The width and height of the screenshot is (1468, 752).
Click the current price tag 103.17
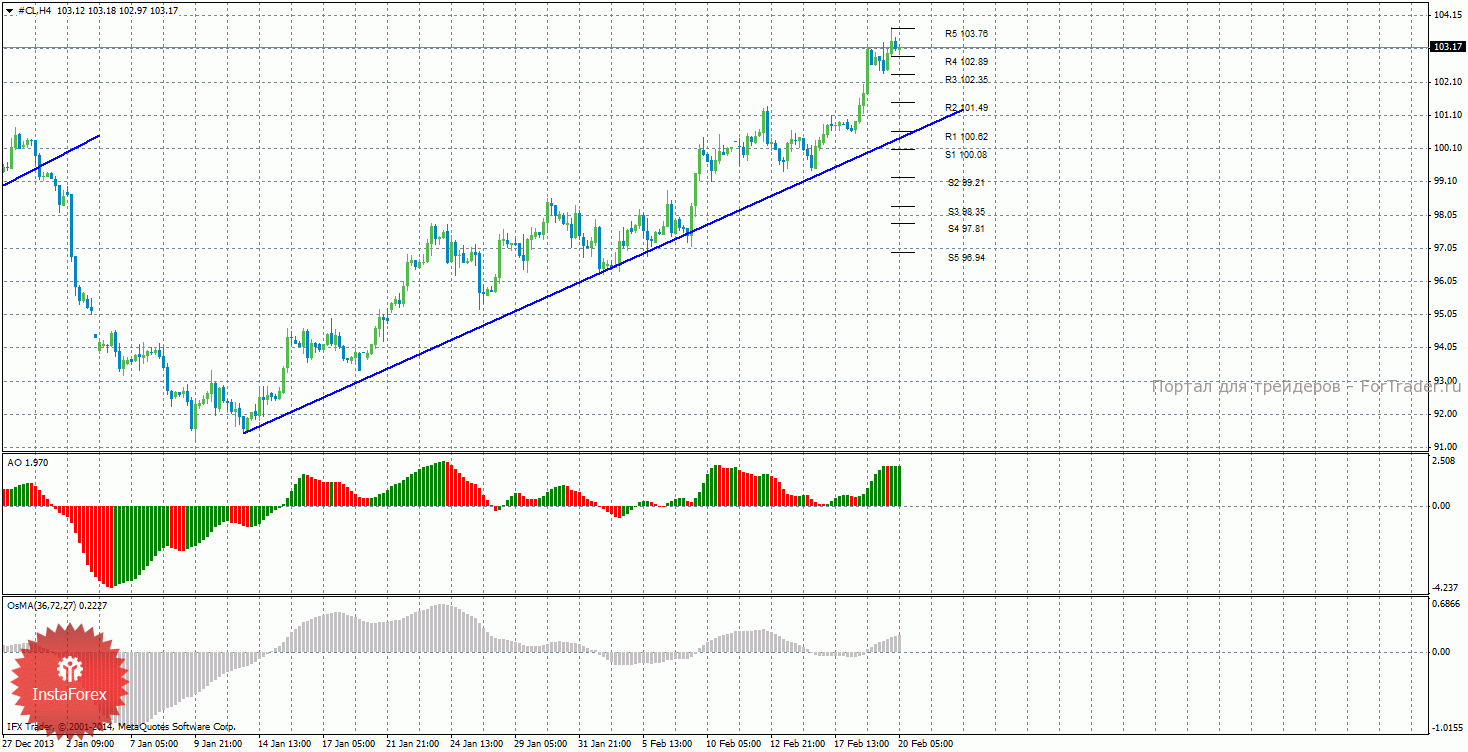click(x=1447, y=47)
